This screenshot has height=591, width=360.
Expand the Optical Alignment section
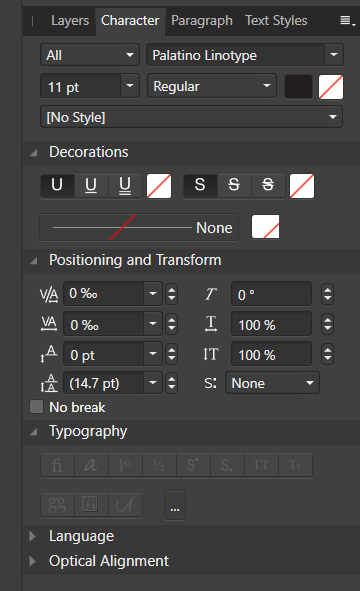click(x=33, y=561)
